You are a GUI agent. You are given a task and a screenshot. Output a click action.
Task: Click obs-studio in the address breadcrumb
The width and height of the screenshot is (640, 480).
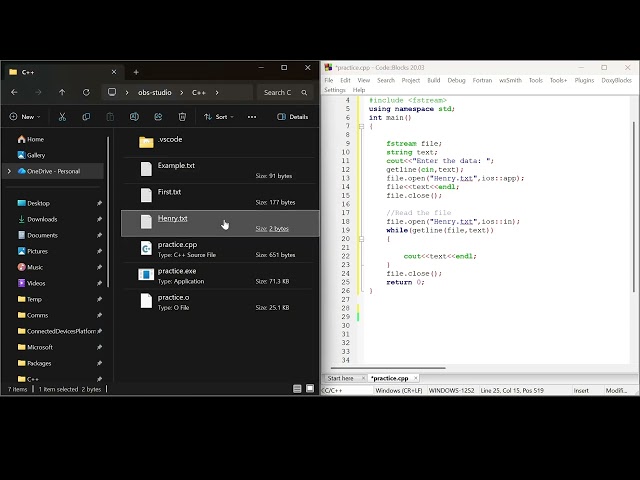tap(155, 93)
